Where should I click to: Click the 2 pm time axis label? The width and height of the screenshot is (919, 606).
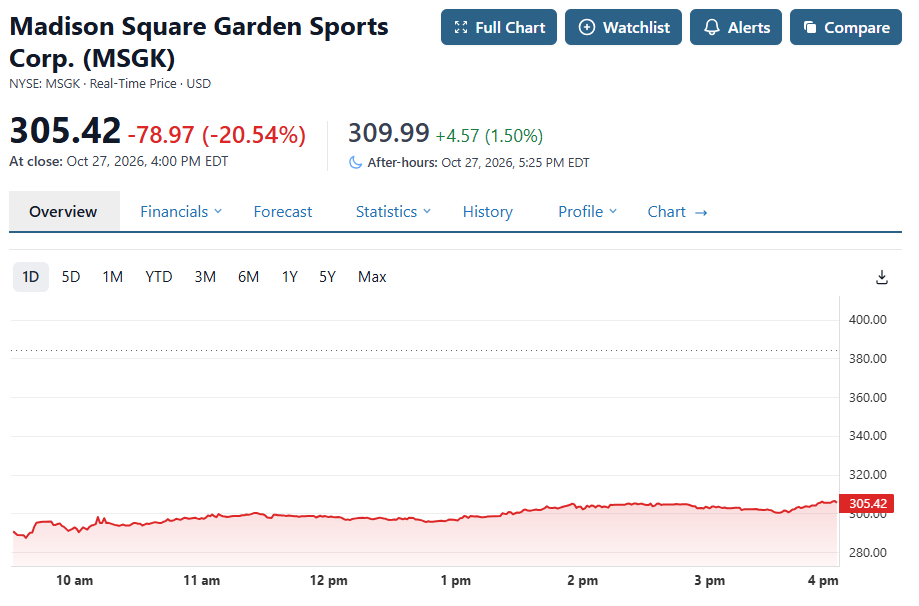583,581
